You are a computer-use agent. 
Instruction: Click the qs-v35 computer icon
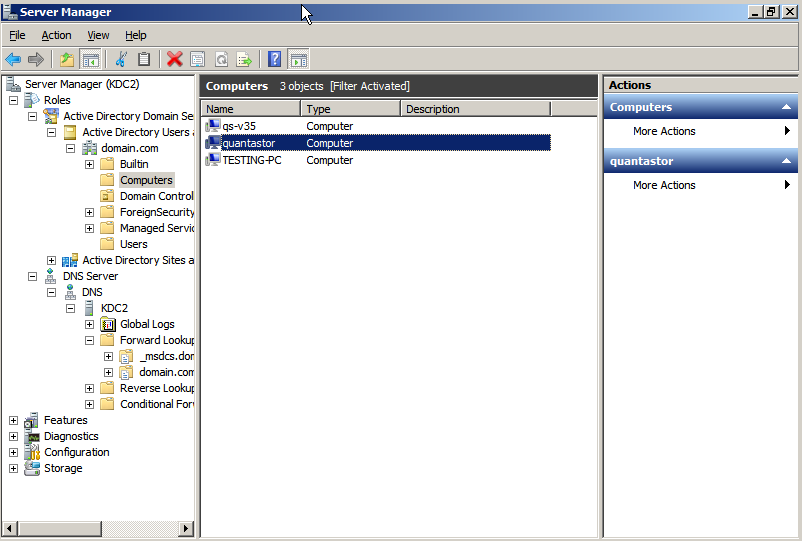(212, 126)
